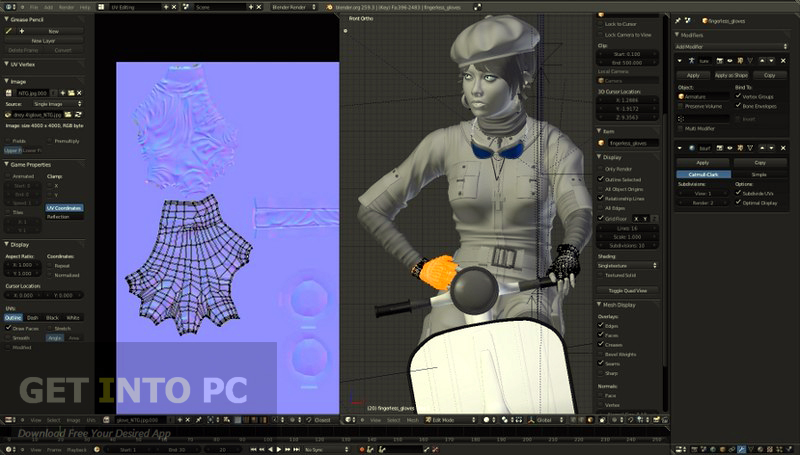The height and width of the screenshot is (455, 800).
Task: Select the modifiers wrench tab icon
Action: 741,449
